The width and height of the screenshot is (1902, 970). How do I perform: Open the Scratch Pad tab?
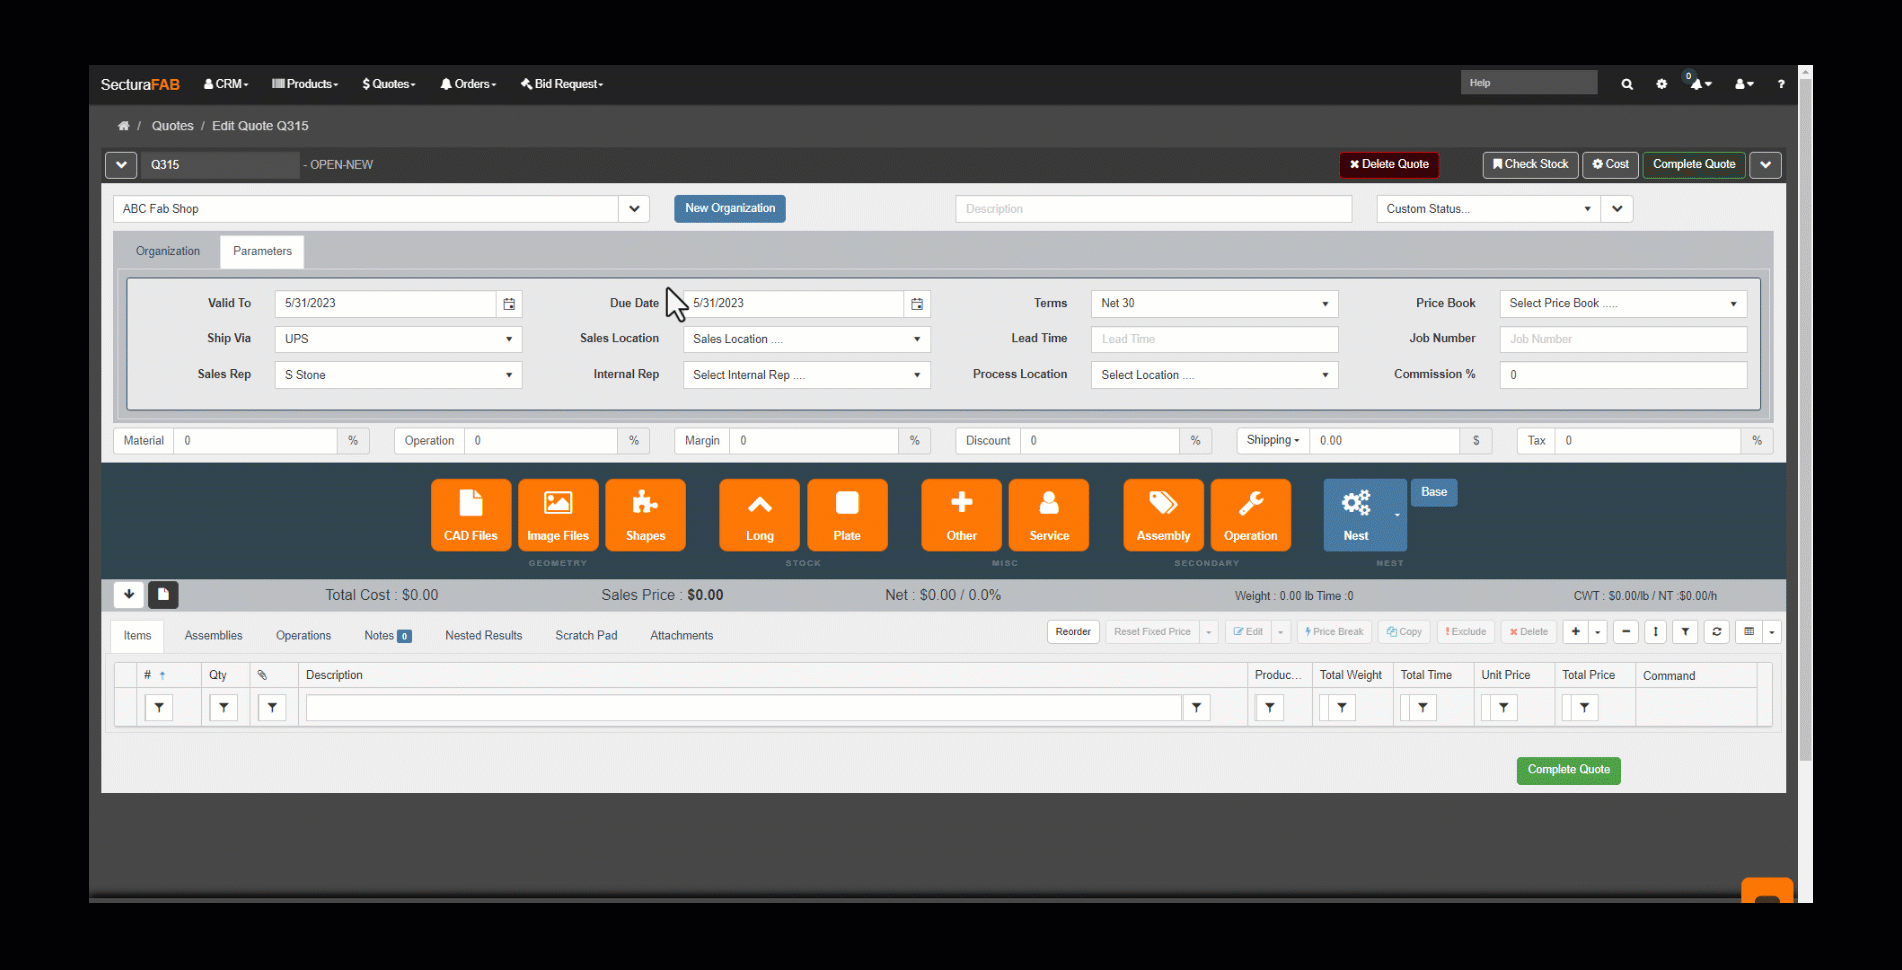coord(586,636)
